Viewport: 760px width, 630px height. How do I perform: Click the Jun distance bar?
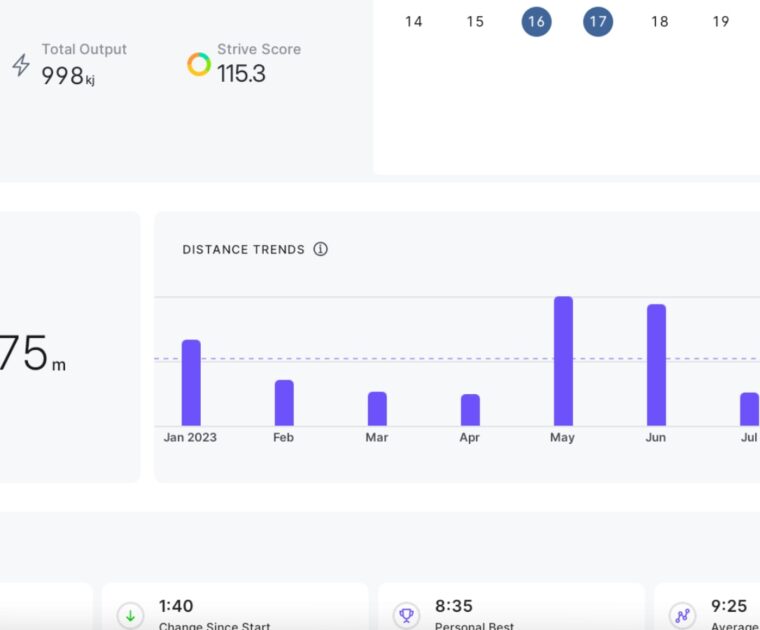(656, 365)
